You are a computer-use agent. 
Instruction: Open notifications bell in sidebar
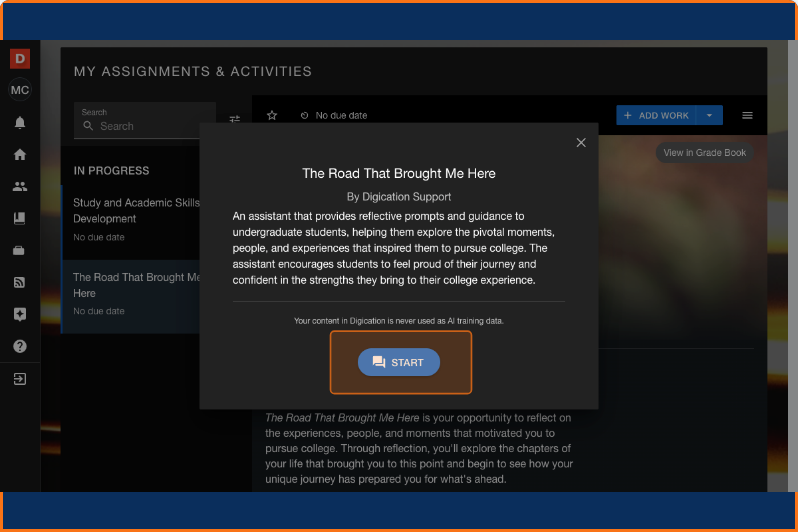click(x=20, y=123)
